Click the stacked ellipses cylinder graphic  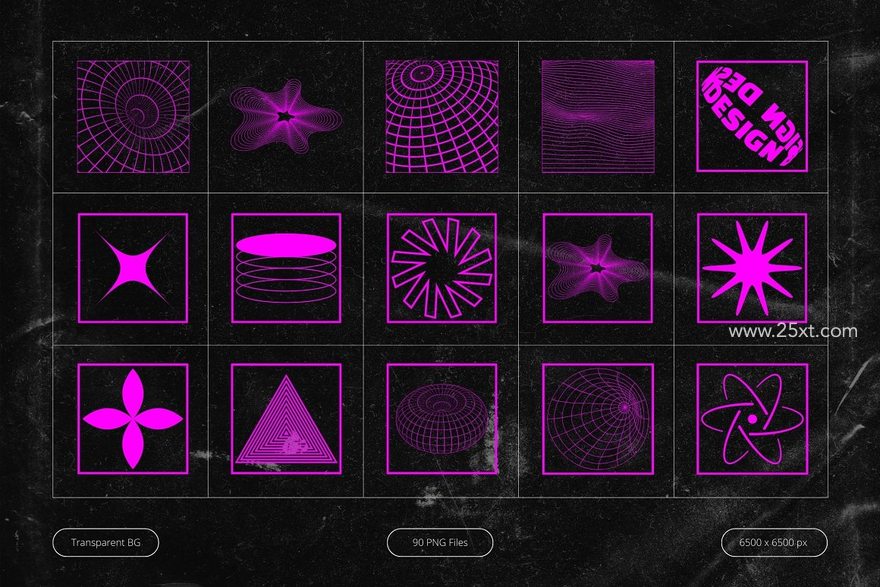[286, 268]
